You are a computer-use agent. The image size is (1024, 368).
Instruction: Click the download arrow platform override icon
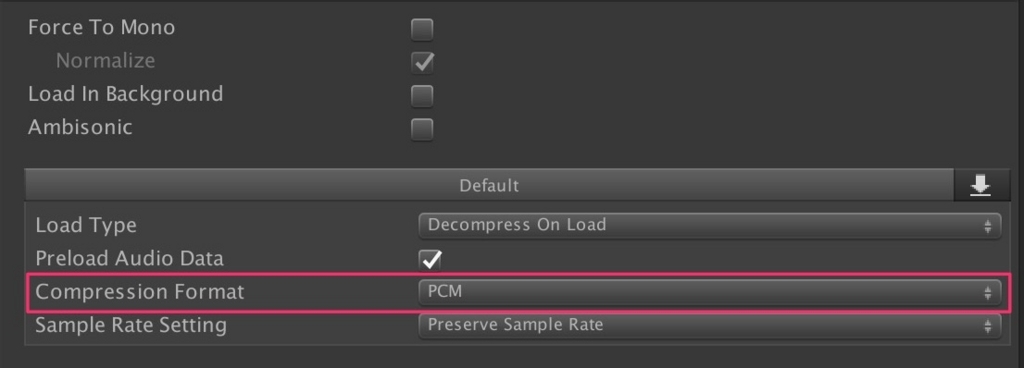pyautogui.click(x=980, y=186)
